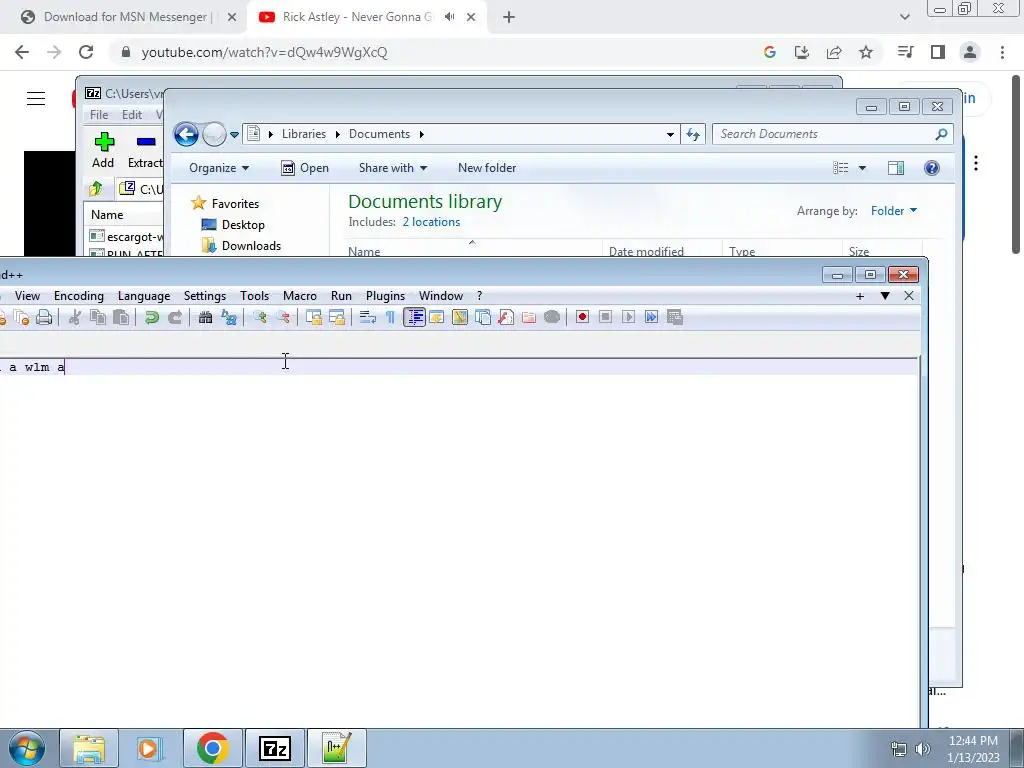Viewport: 1024px width, 768px height.
Task: Expand the arrow after Libraries in breadcrumb
Action: pyautogui.click(x=338, y=135)
